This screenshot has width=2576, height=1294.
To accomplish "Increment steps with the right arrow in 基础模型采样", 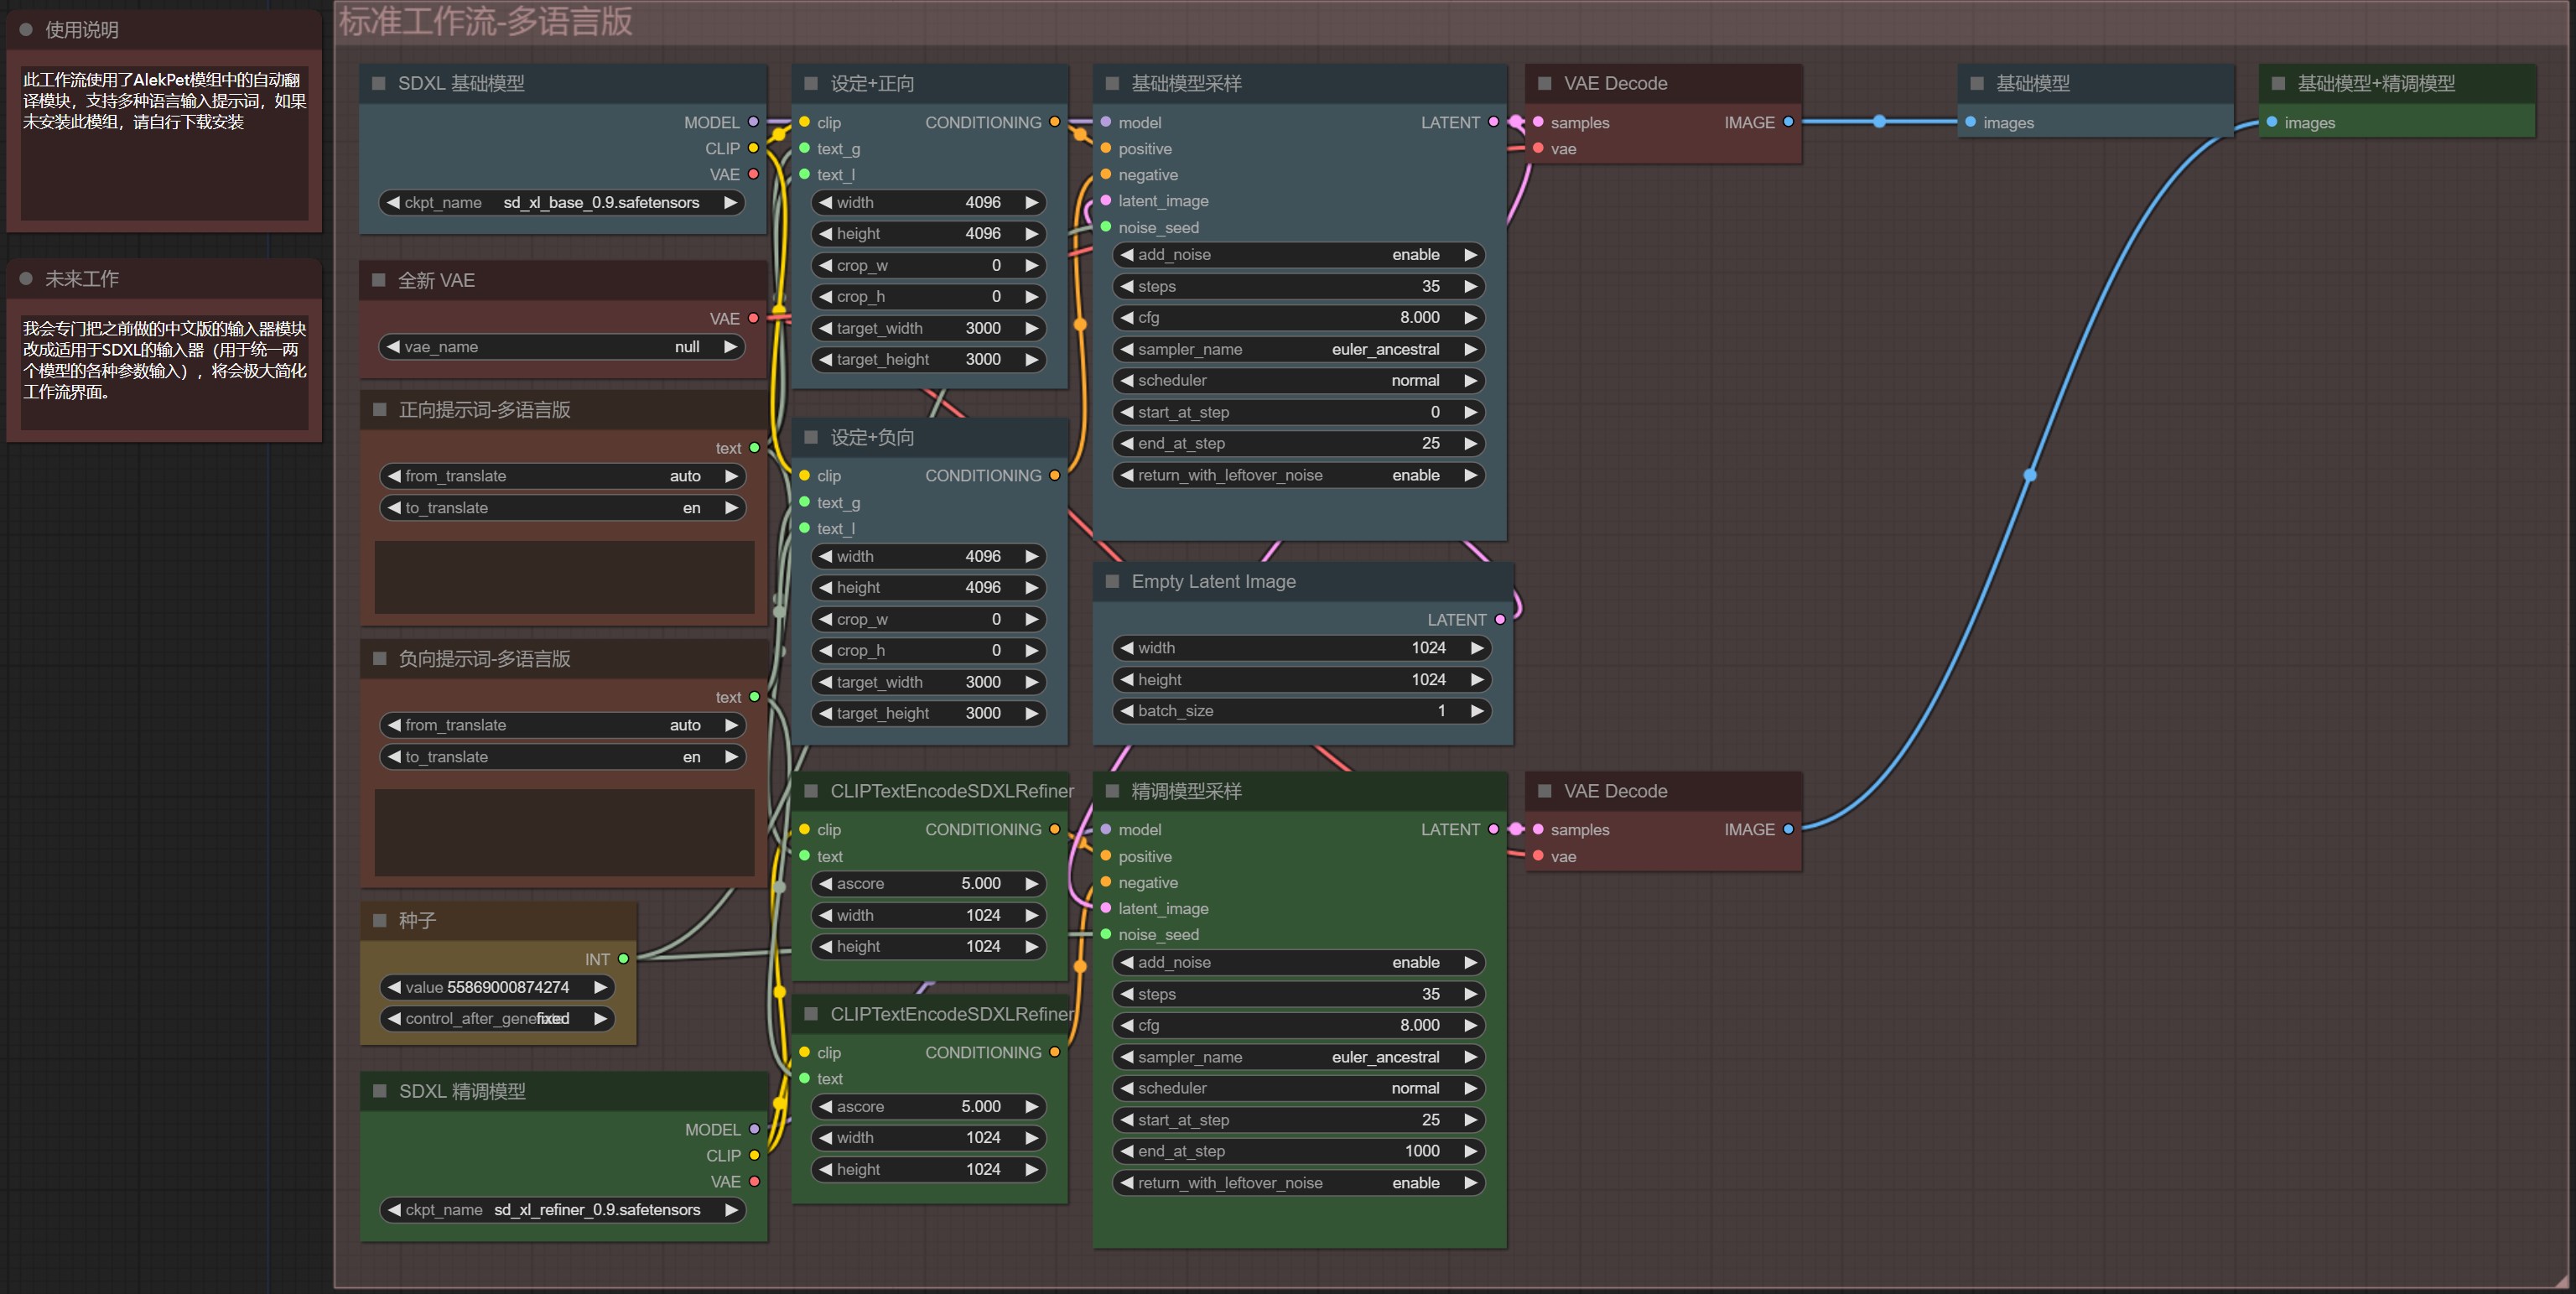I will pyautogui.click(x=1470, y=287).
